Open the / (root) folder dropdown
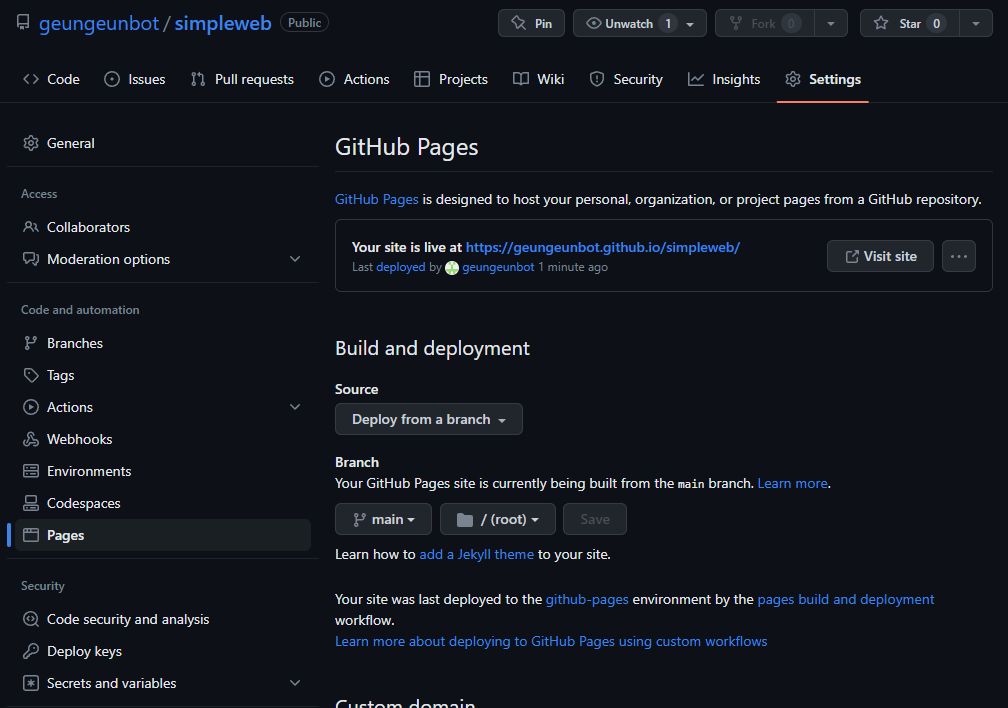The width and height of the screenshot is (1008, 708). coord(498,519)
